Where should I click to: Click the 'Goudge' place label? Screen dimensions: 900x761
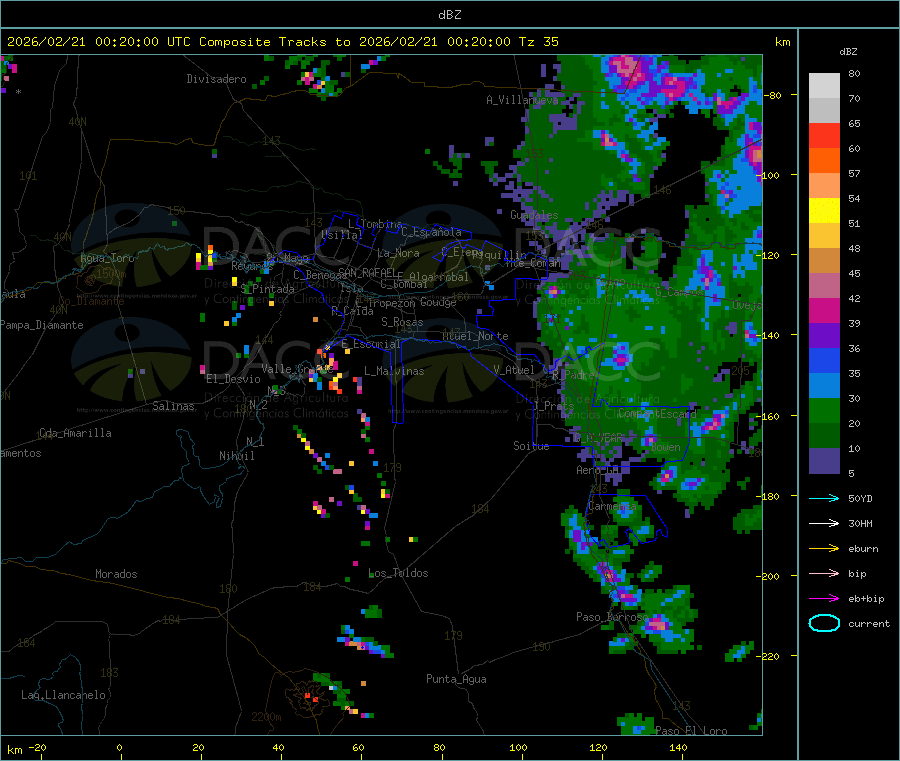click(x=438, y=302)
